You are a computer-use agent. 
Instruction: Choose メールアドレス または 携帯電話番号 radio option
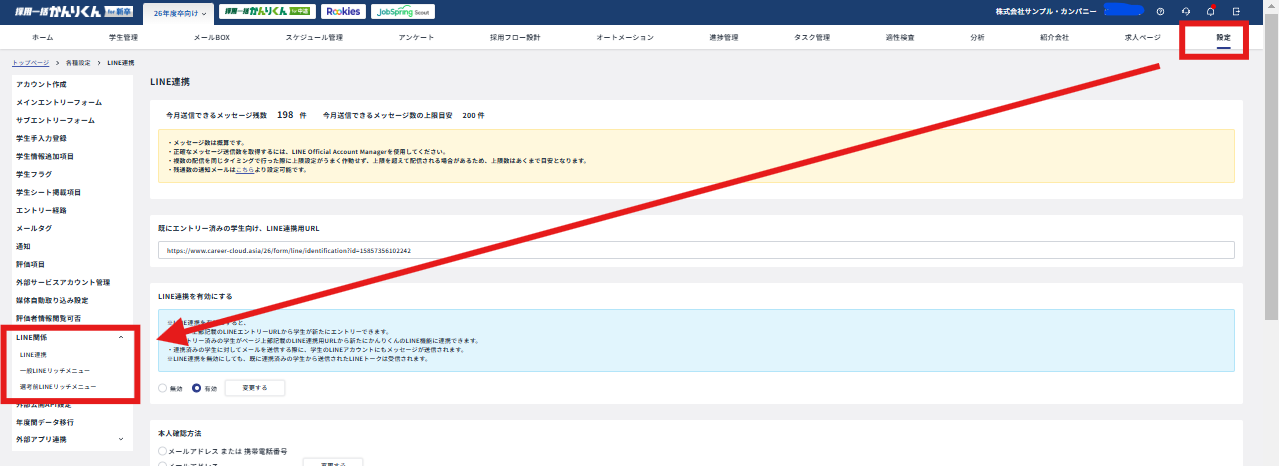tap(163, 452)
